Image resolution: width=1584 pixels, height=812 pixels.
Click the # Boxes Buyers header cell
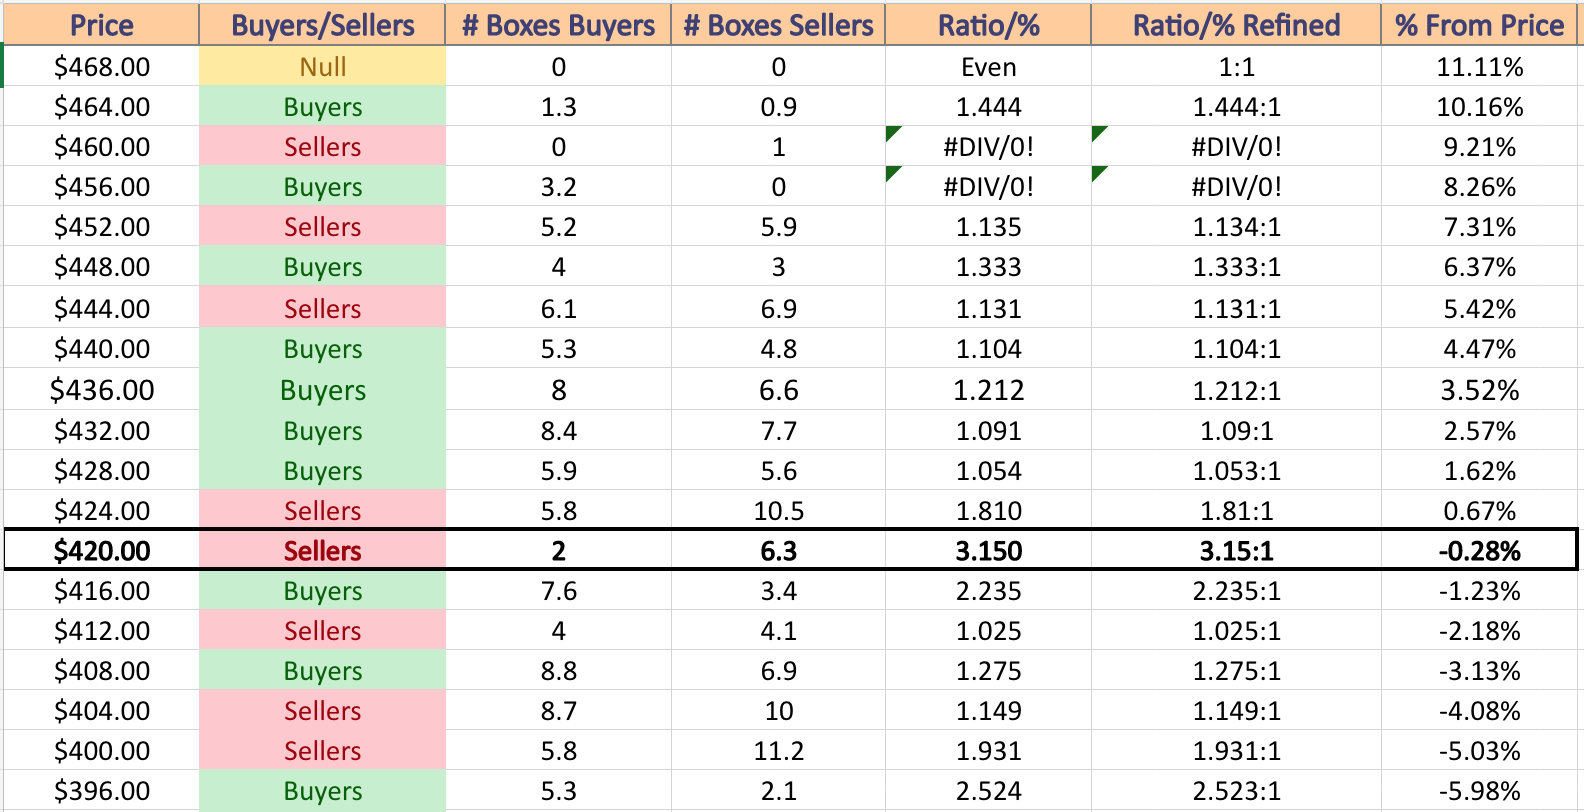[x=558, y=25]
